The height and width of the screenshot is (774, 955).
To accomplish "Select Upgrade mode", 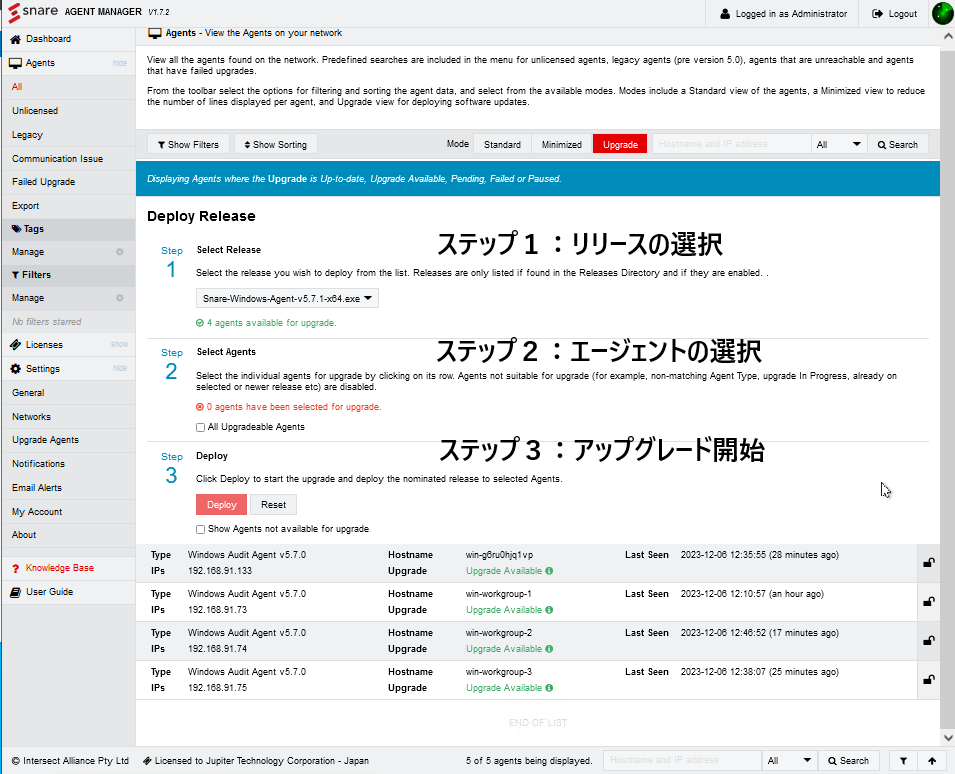I will coord(620,144).
